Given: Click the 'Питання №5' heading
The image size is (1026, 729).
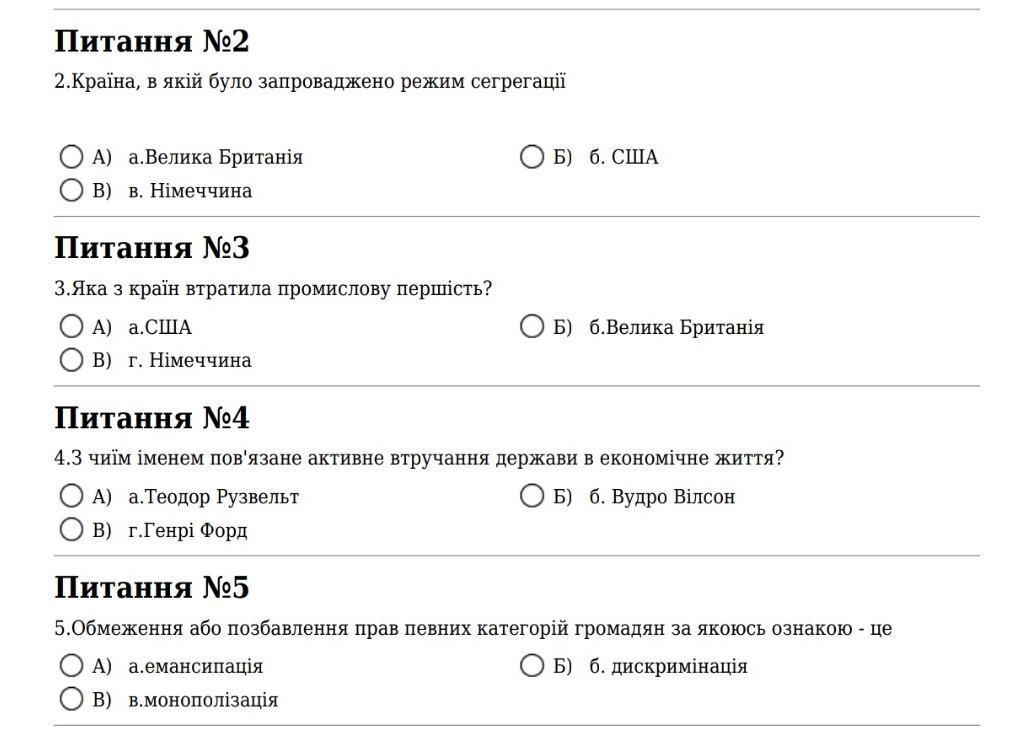Looking at the screenshot, I should pos(152,587).
